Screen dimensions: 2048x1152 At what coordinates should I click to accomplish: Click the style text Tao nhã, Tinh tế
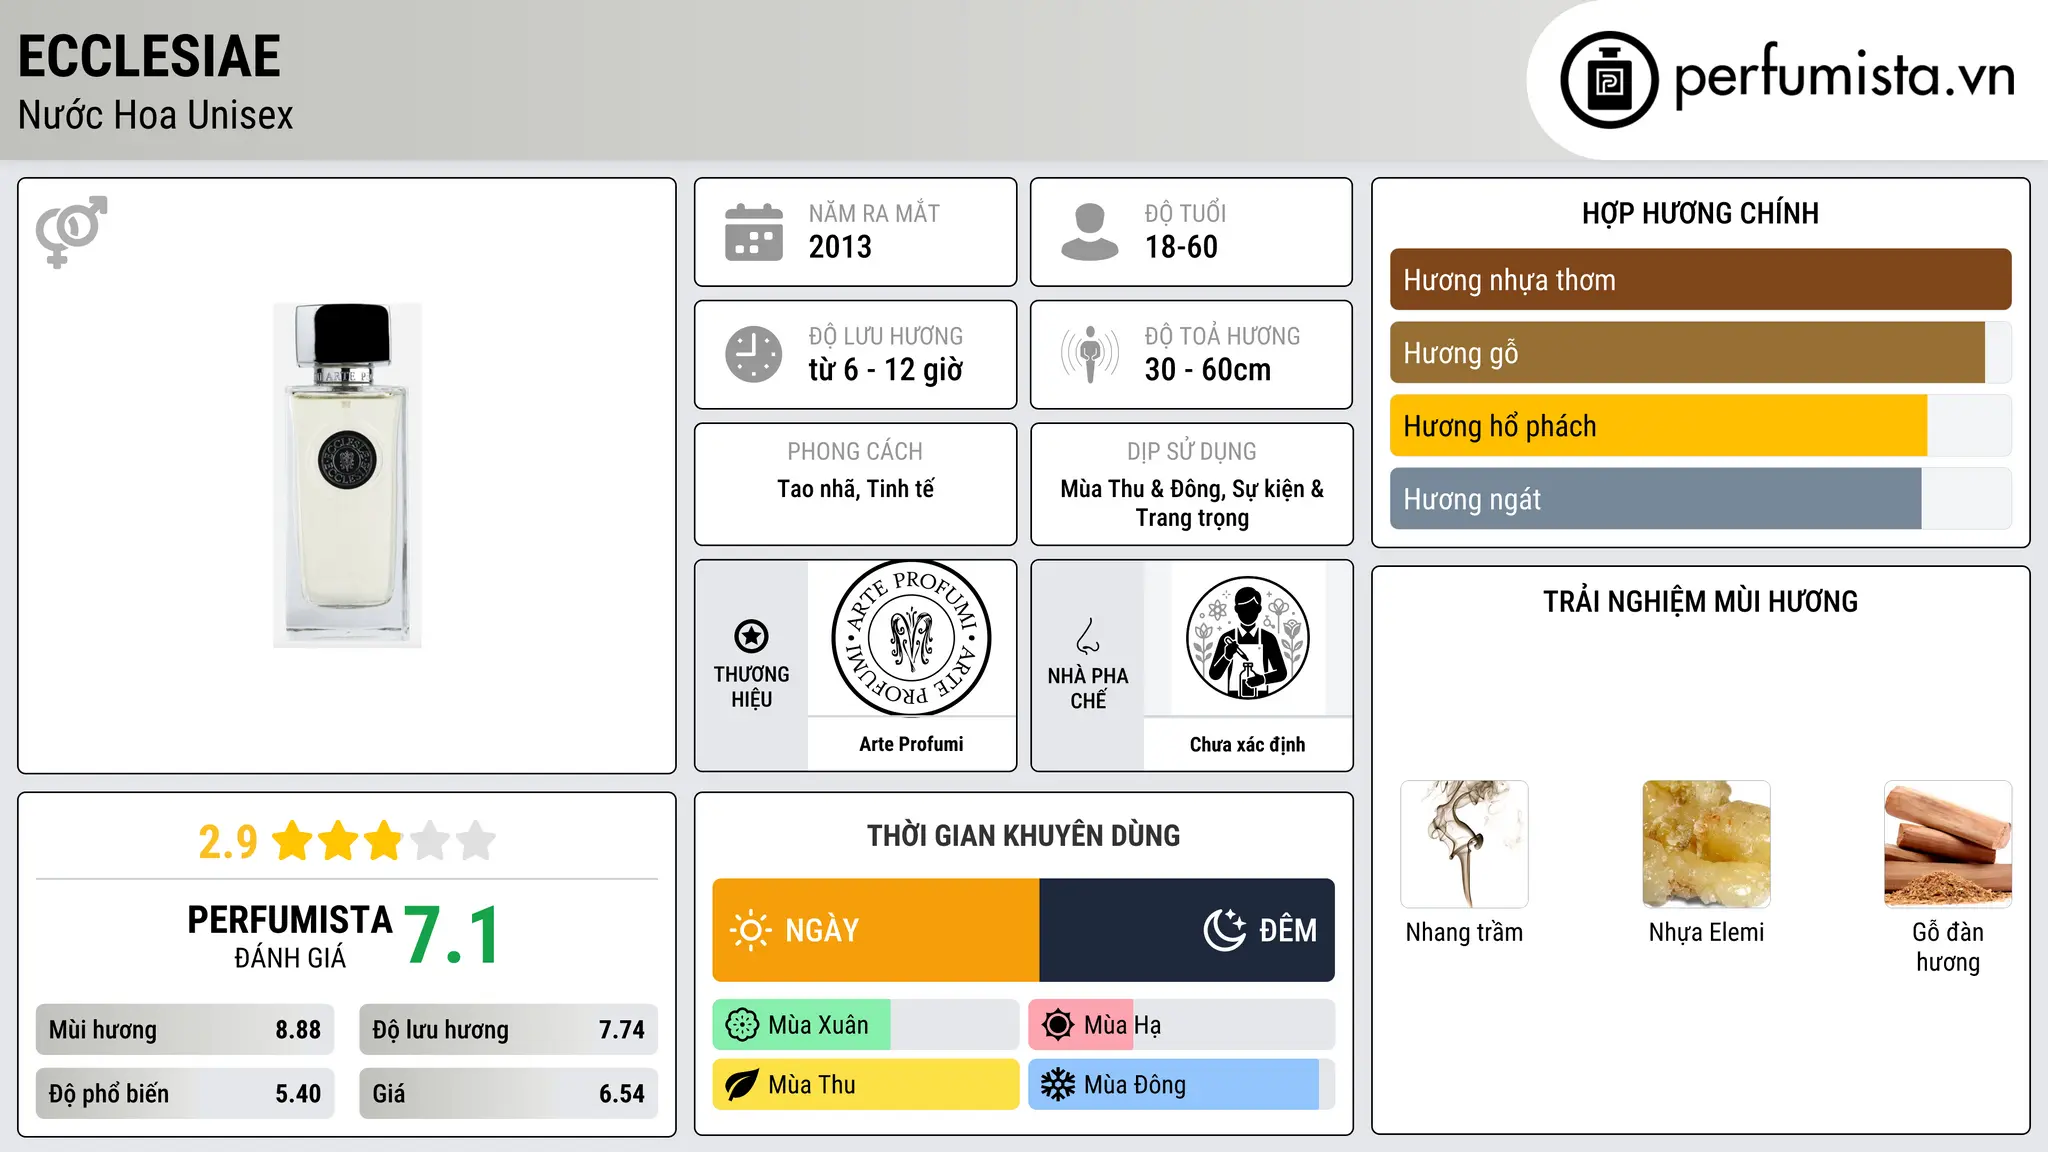(x=856, y=489)
